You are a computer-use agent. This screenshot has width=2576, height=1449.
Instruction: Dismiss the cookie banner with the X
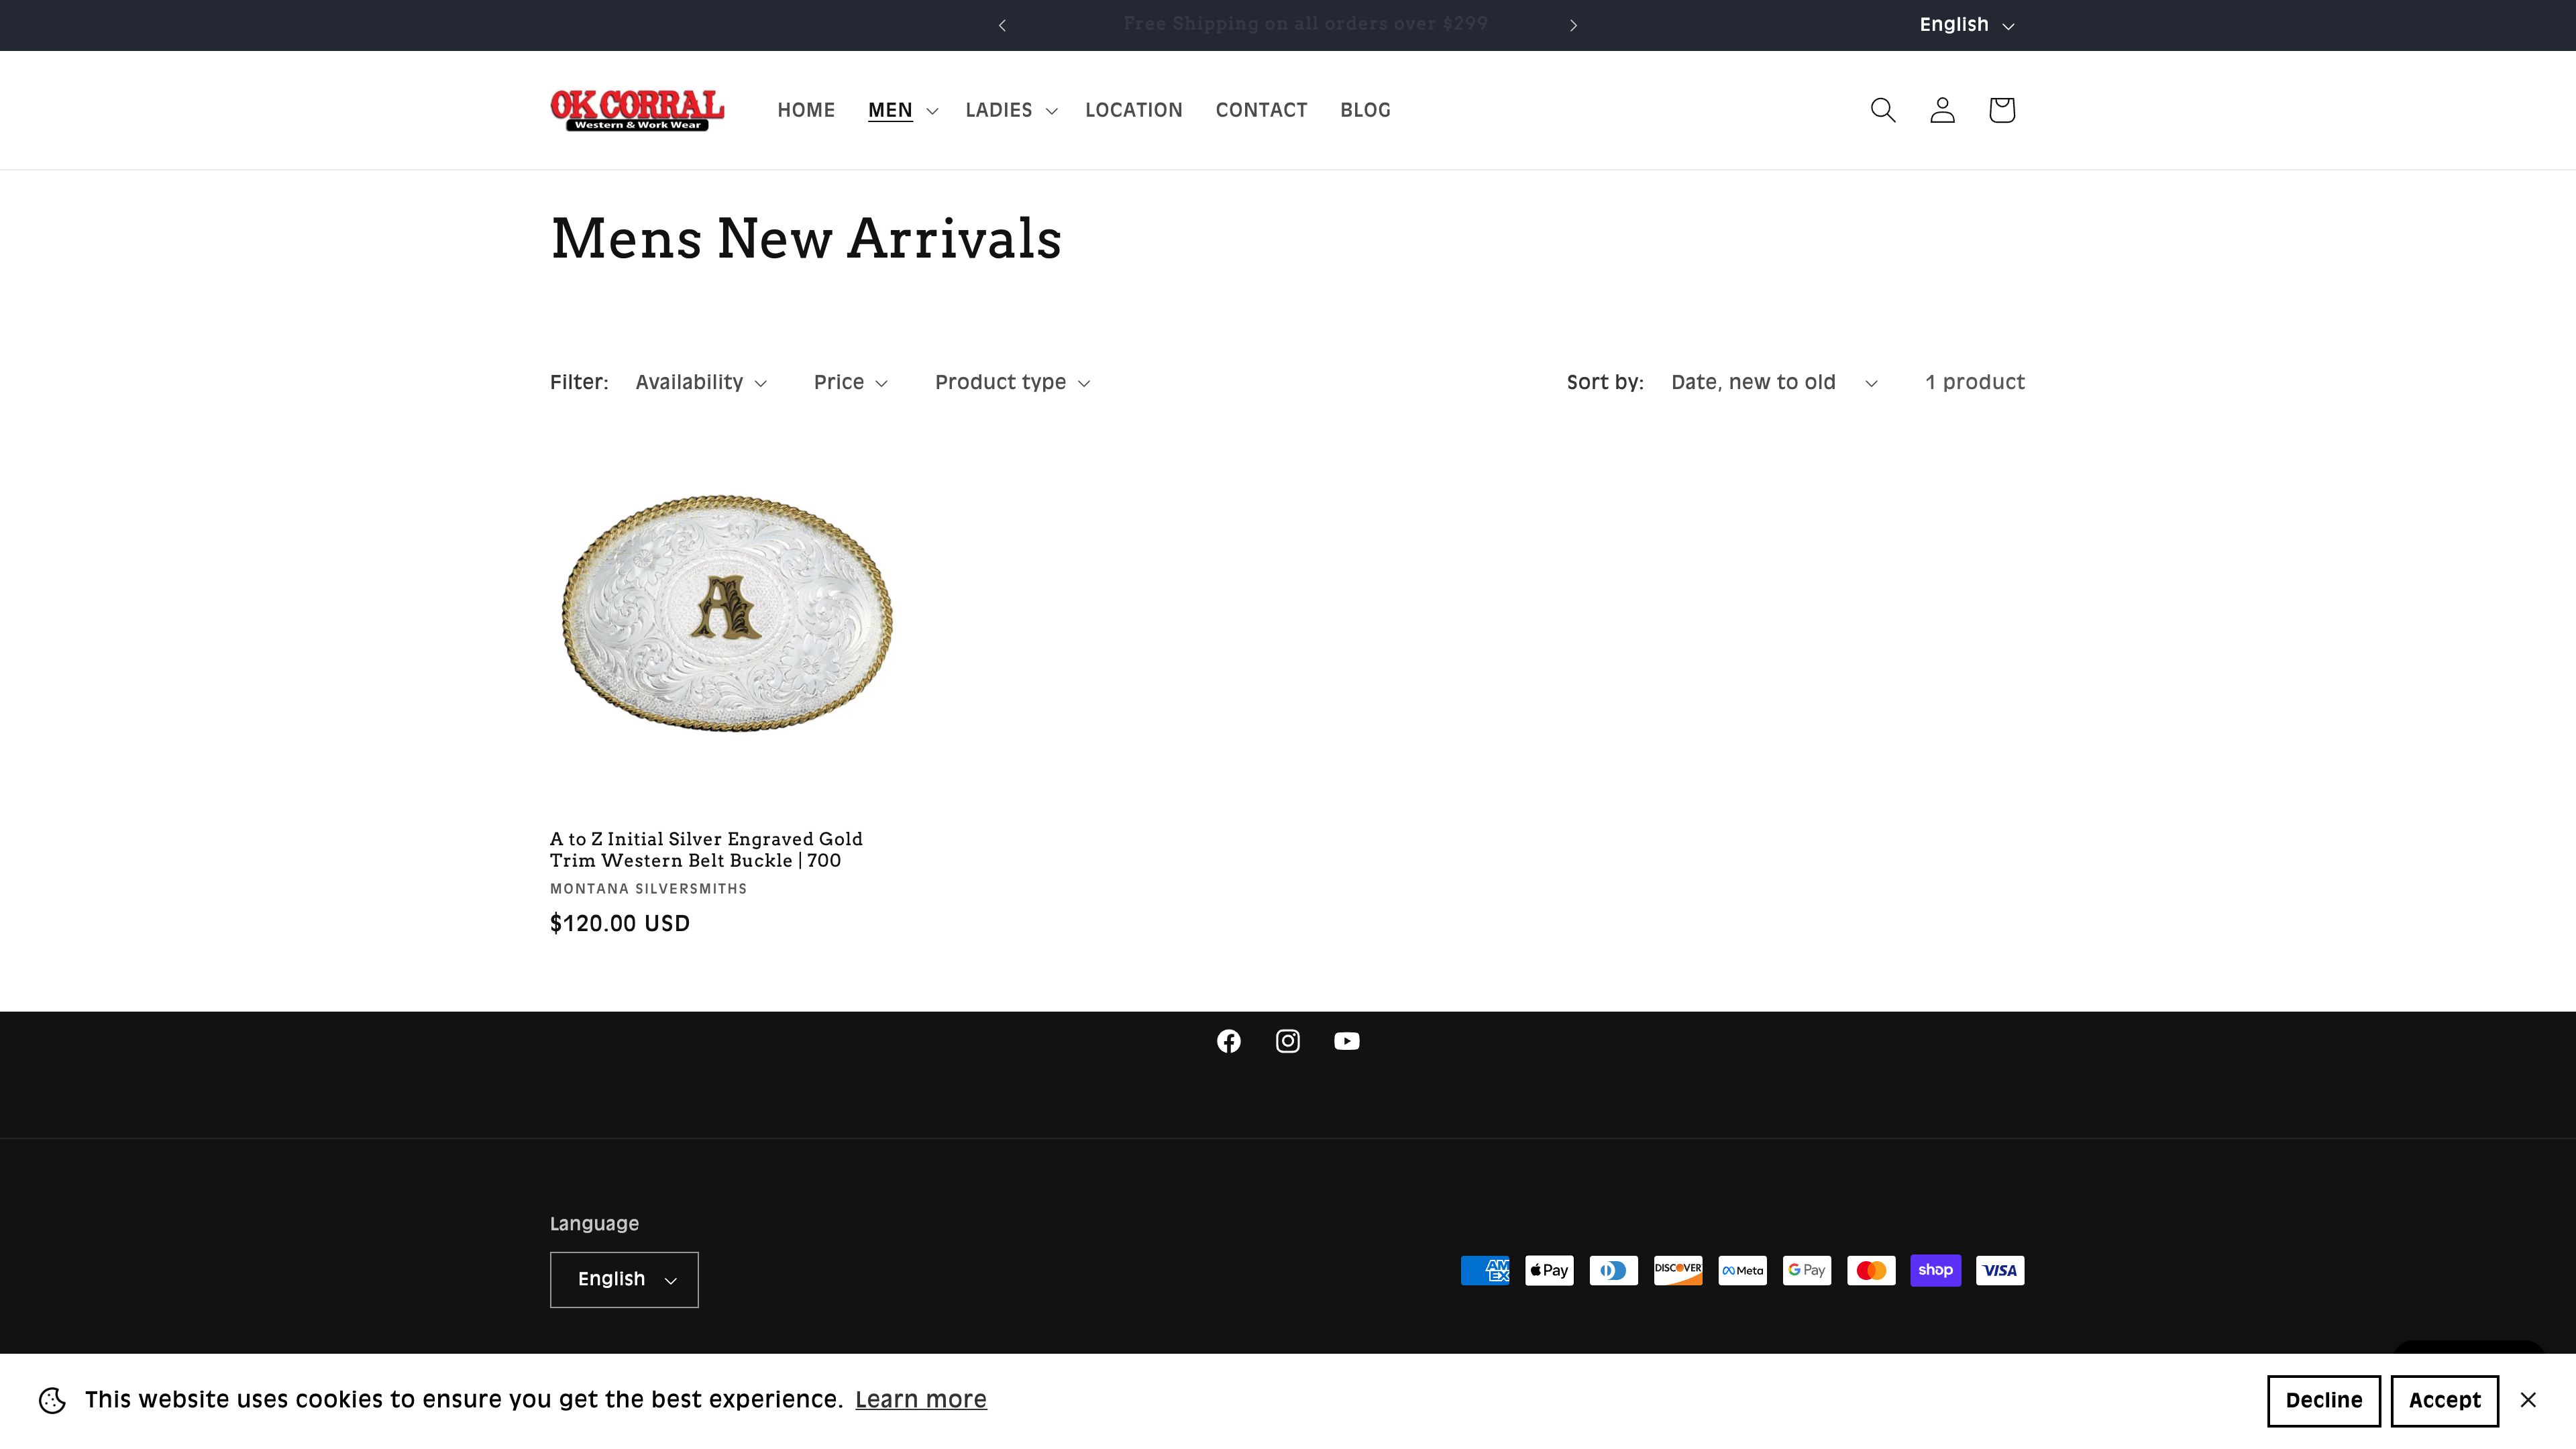(2529, 1400)
